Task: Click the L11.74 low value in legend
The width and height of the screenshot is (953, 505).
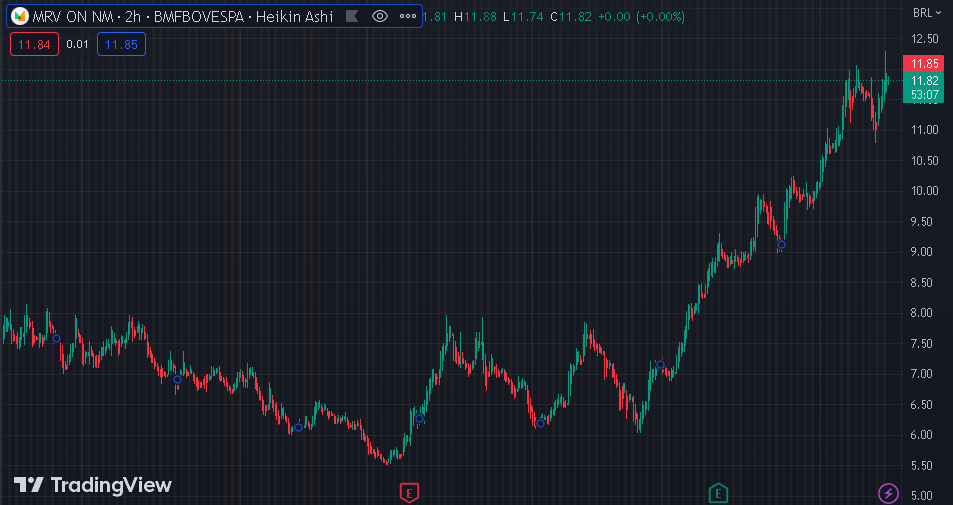Action: point(523,16)
